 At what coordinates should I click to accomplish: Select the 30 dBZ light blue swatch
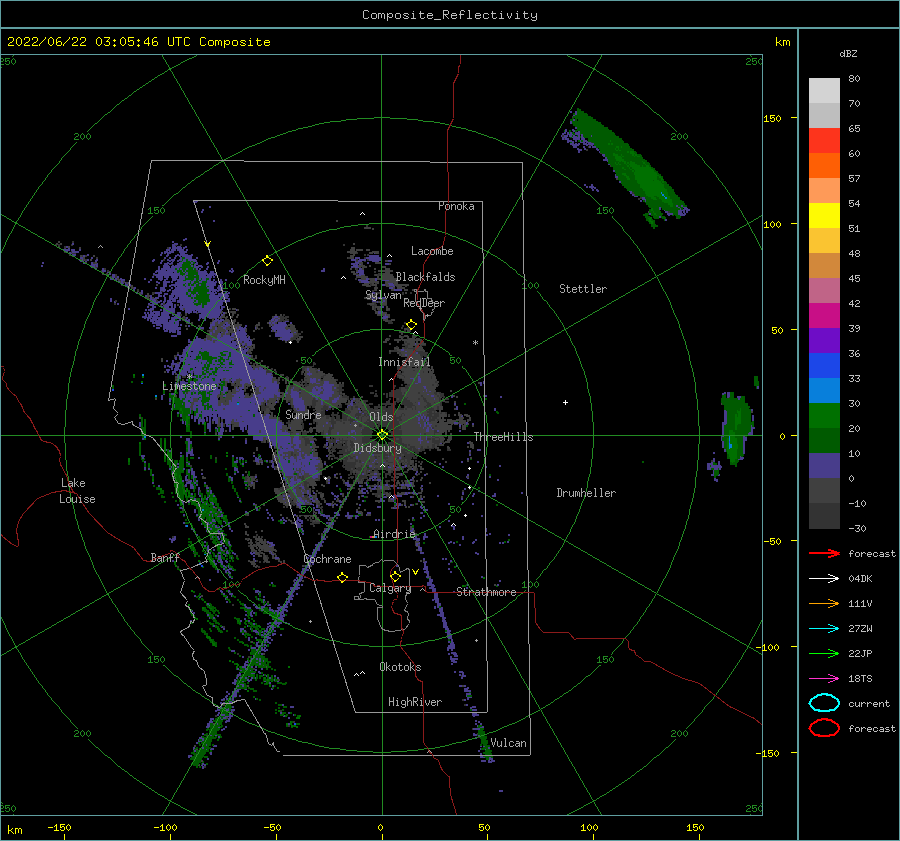(824, 390)
